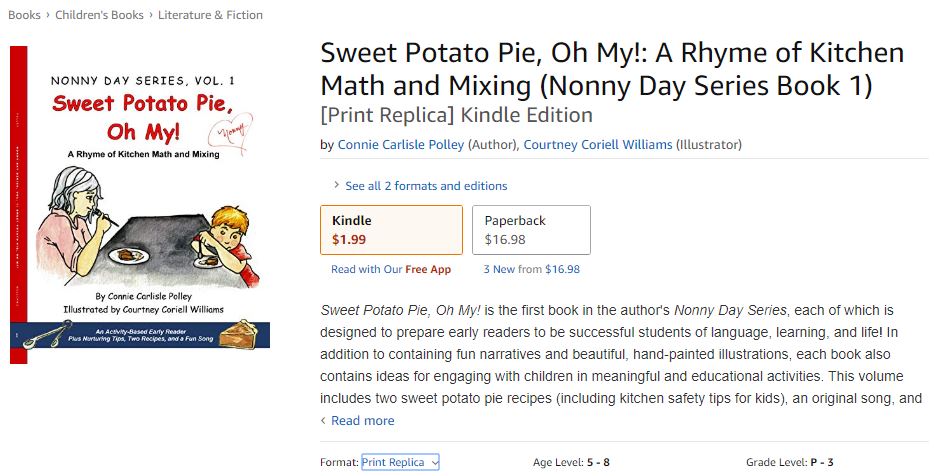Open the 3 New from $16.98 offers
The height and width of the screenshot is (476, 939).
[x=531, y=269]
